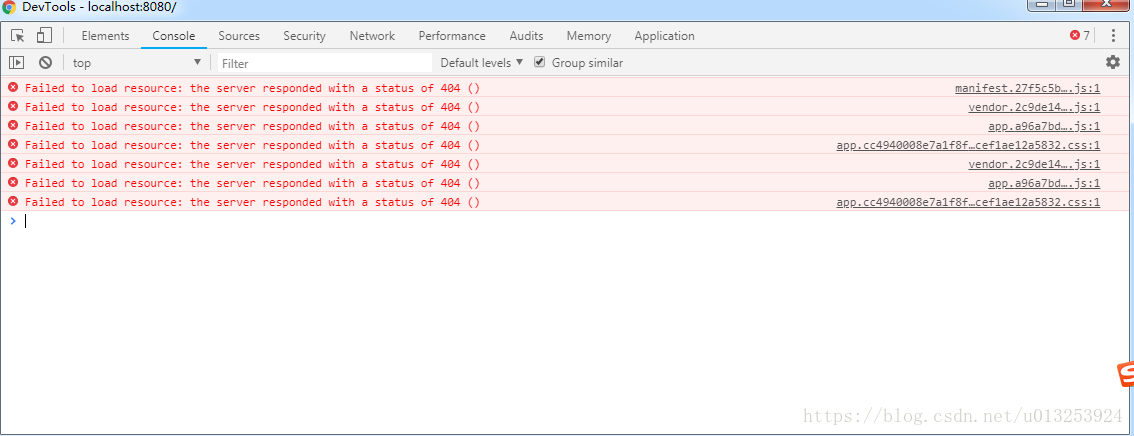Screen dimensions: 1134x436
Task: Switch to the Network tab
Action: point(372,36)
